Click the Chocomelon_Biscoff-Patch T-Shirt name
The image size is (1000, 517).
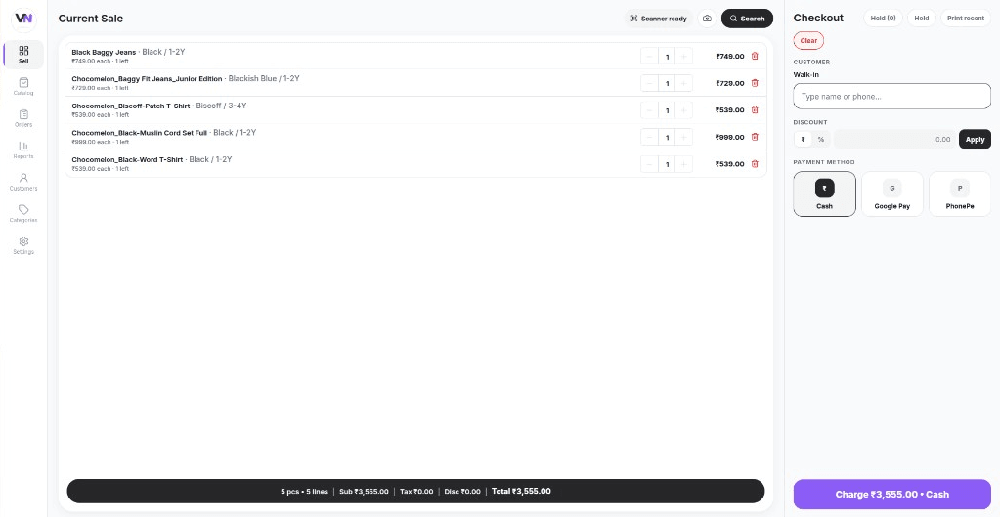[131, 106]
